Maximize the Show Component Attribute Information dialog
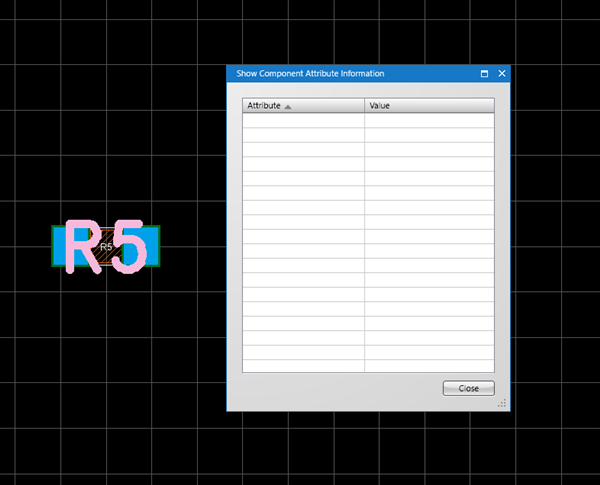600x485 pixels. point(484,73)
